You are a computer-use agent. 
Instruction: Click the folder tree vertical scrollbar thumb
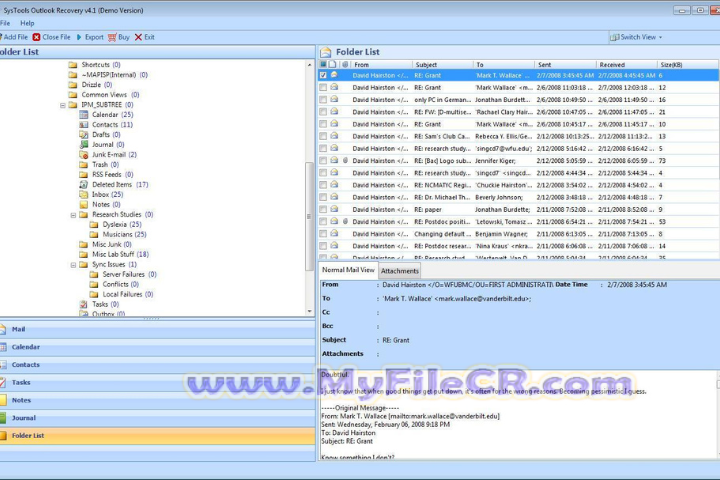click(309, 216)
